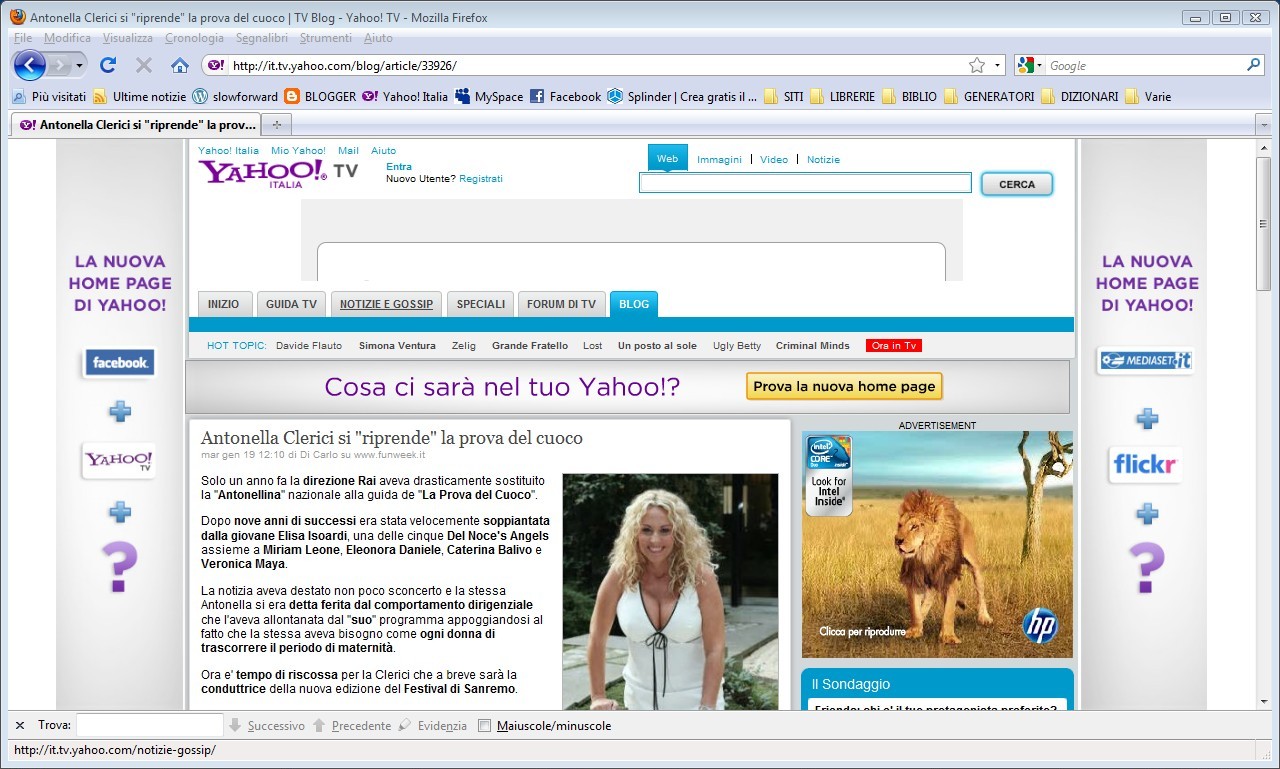Click the Evidenzia highlight button

coord(433,726)
